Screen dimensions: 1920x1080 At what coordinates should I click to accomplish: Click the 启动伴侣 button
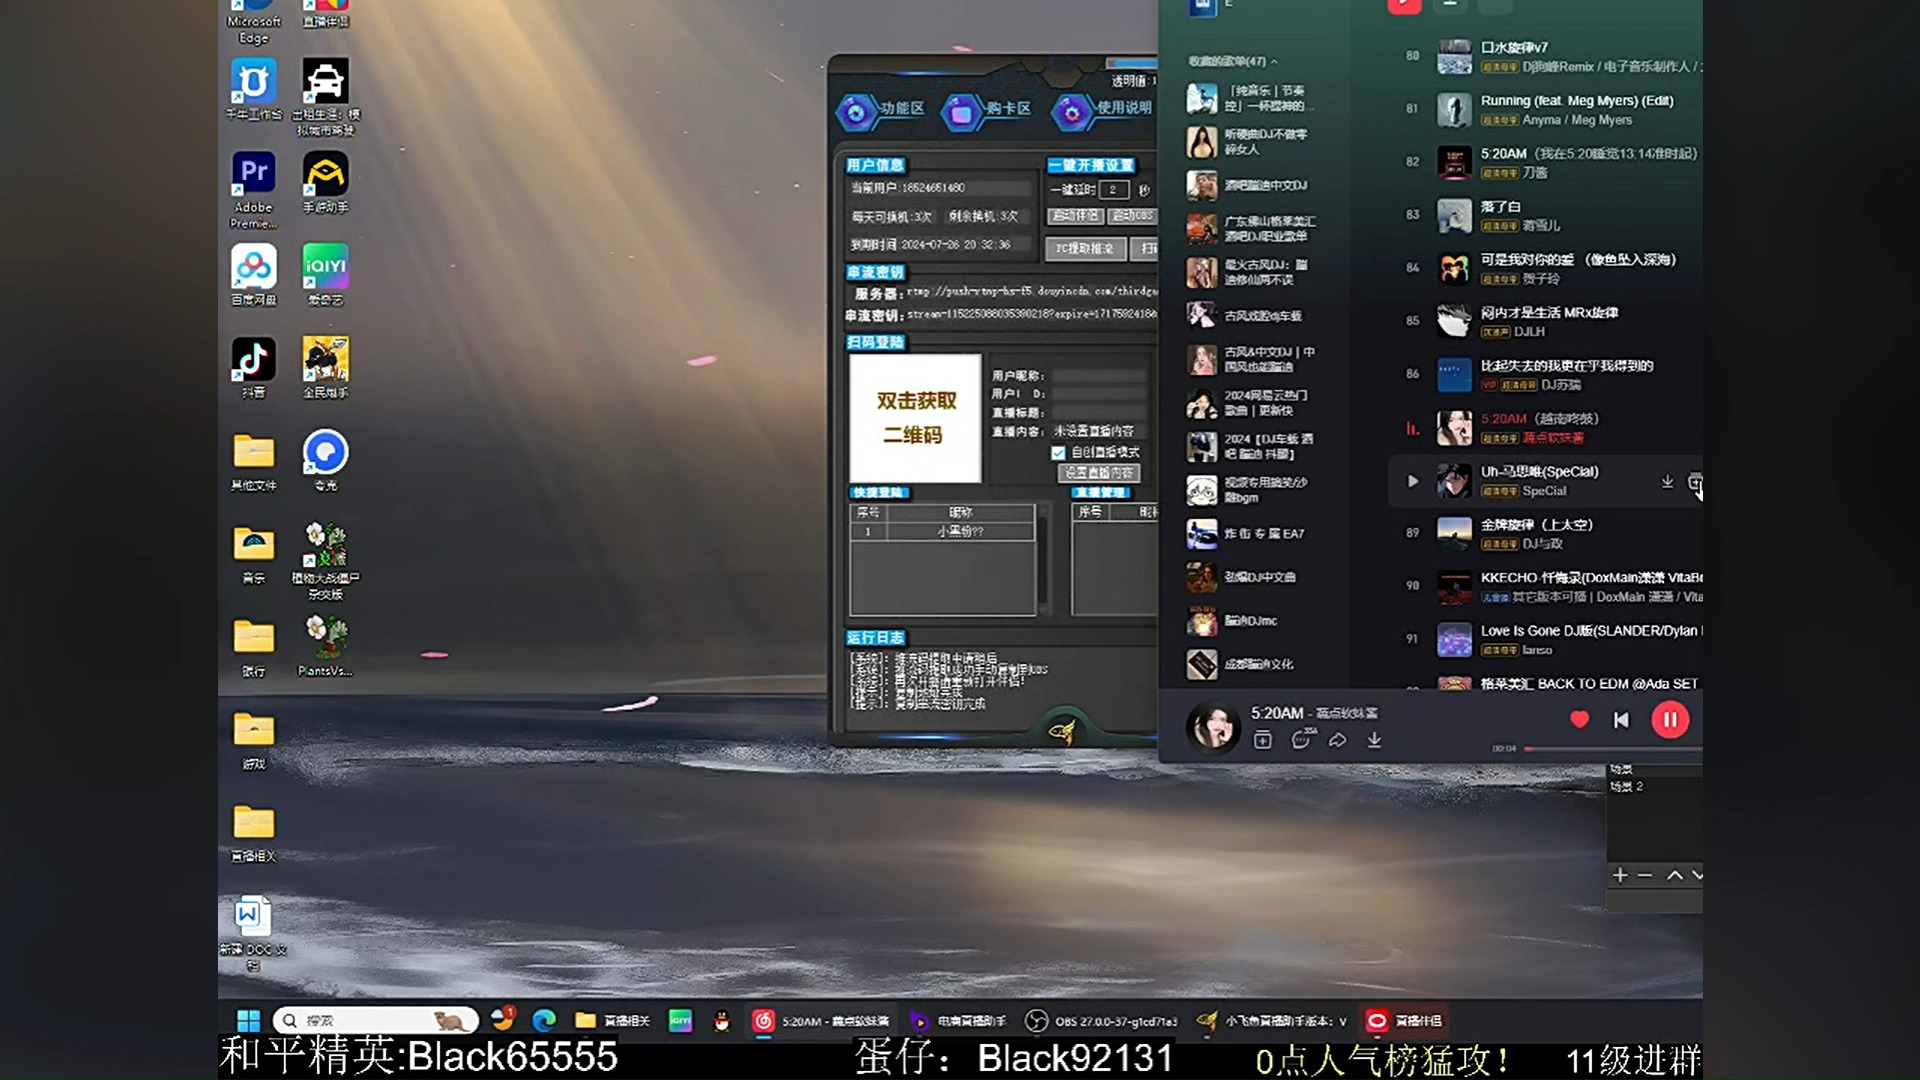[x=1075, y=216]
